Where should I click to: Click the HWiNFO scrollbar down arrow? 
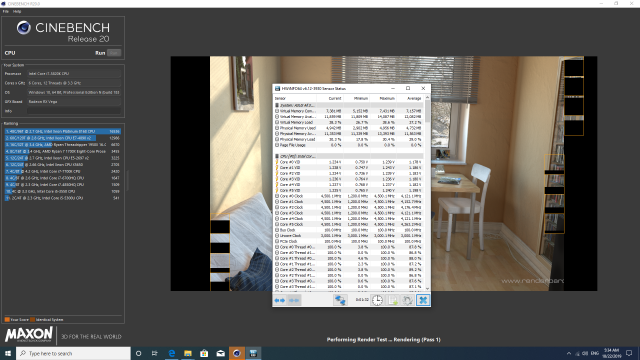(427, 289)
